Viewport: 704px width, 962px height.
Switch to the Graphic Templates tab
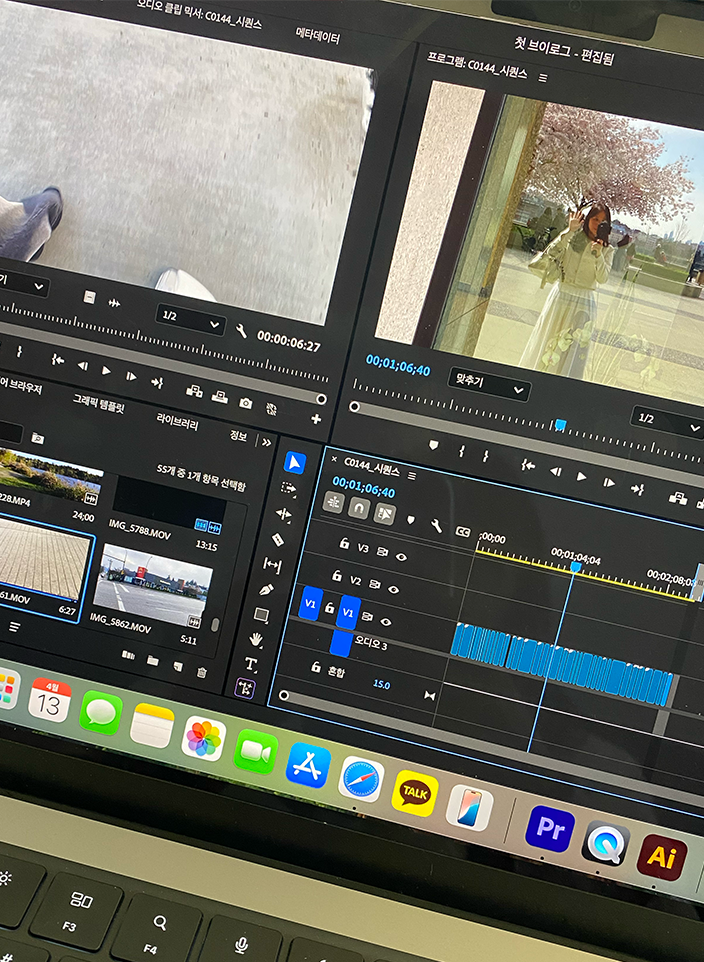[99, 403]
